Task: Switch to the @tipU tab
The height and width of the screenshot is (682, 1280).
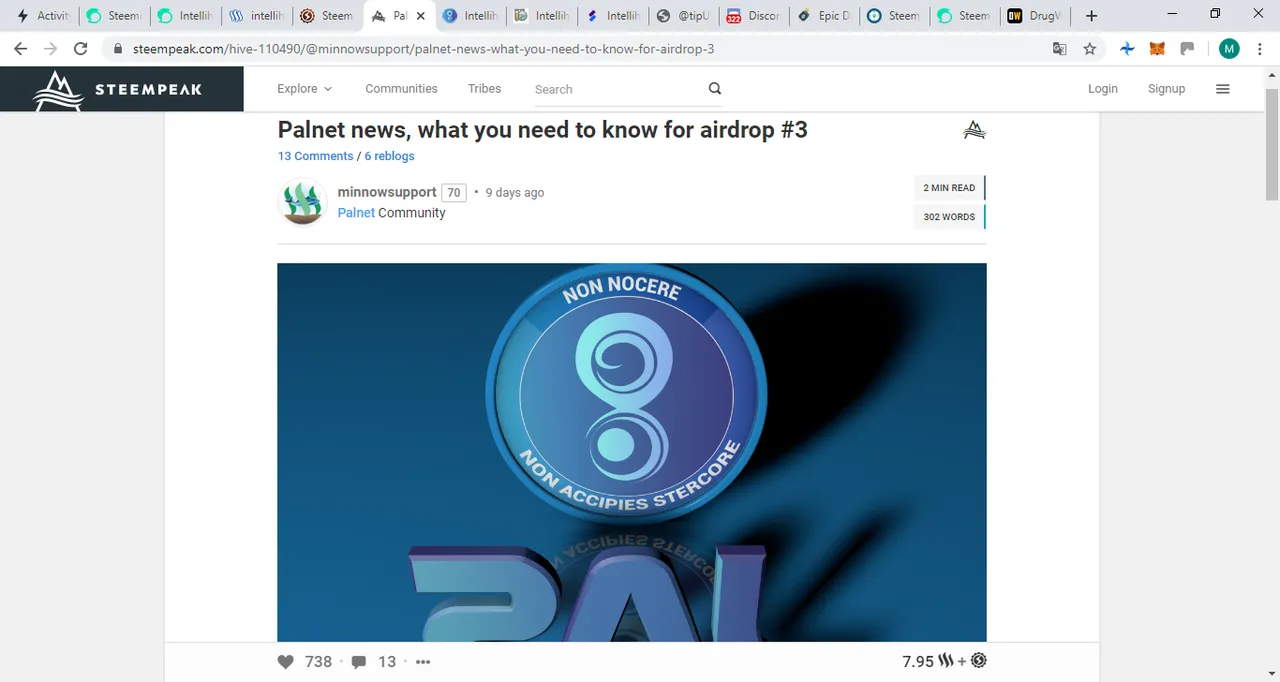Action: tap(682, 16)
